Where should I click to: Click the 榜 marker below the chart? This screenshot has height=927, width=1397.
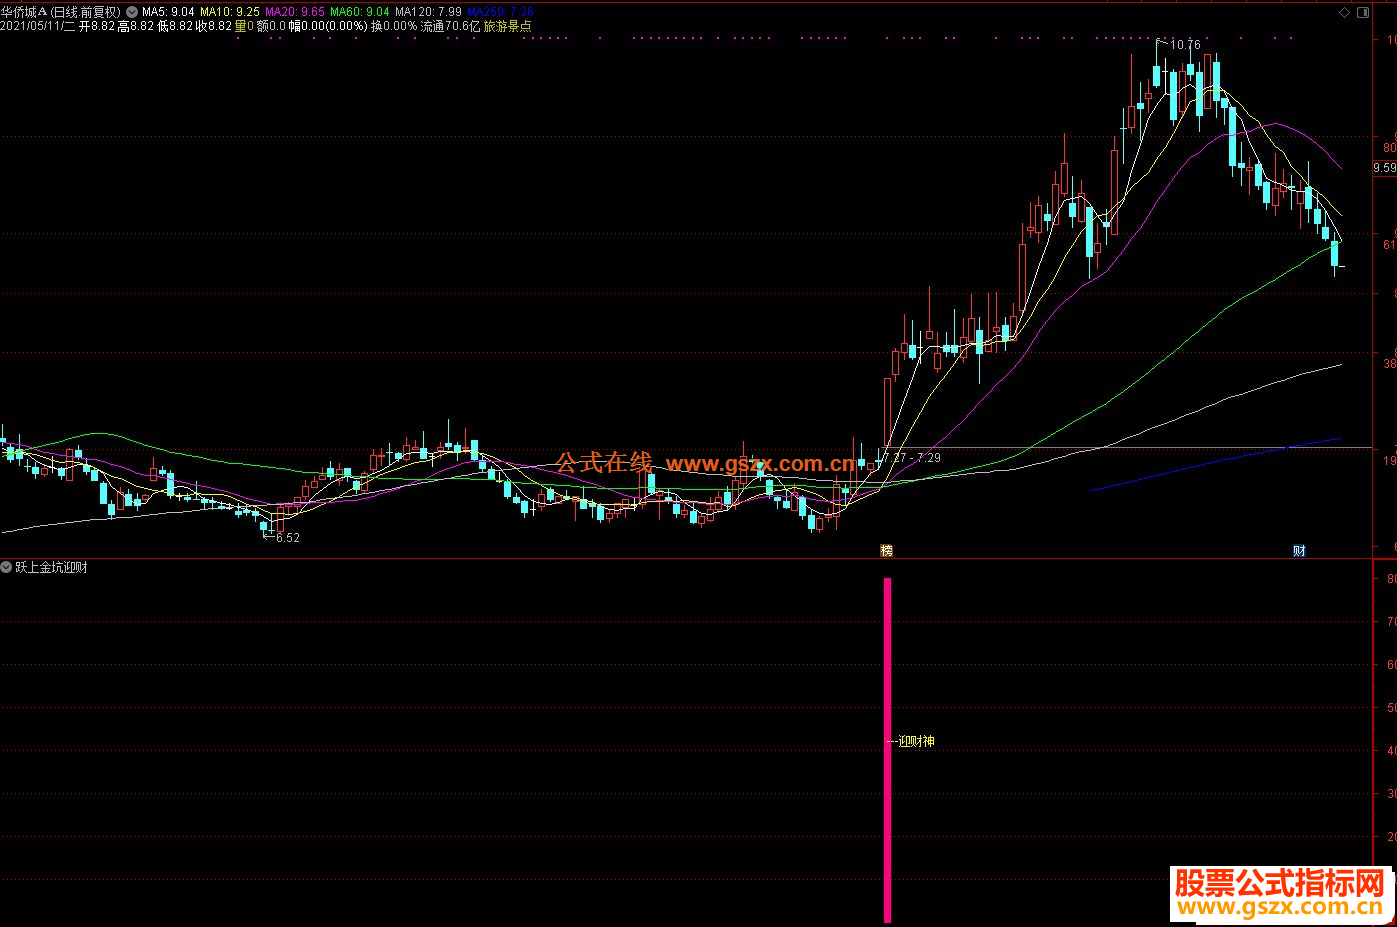click(886, 550)
